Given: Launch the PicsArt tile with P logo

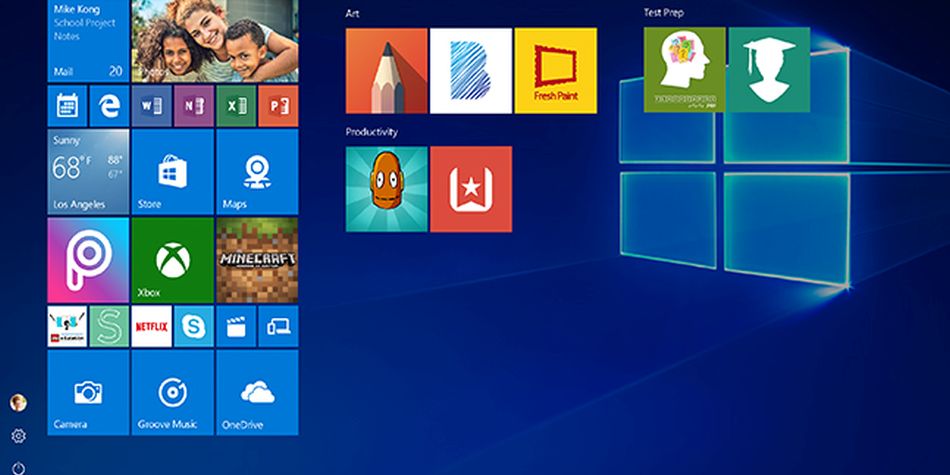Looking at the screenshot, I should (x=88, y=261).
